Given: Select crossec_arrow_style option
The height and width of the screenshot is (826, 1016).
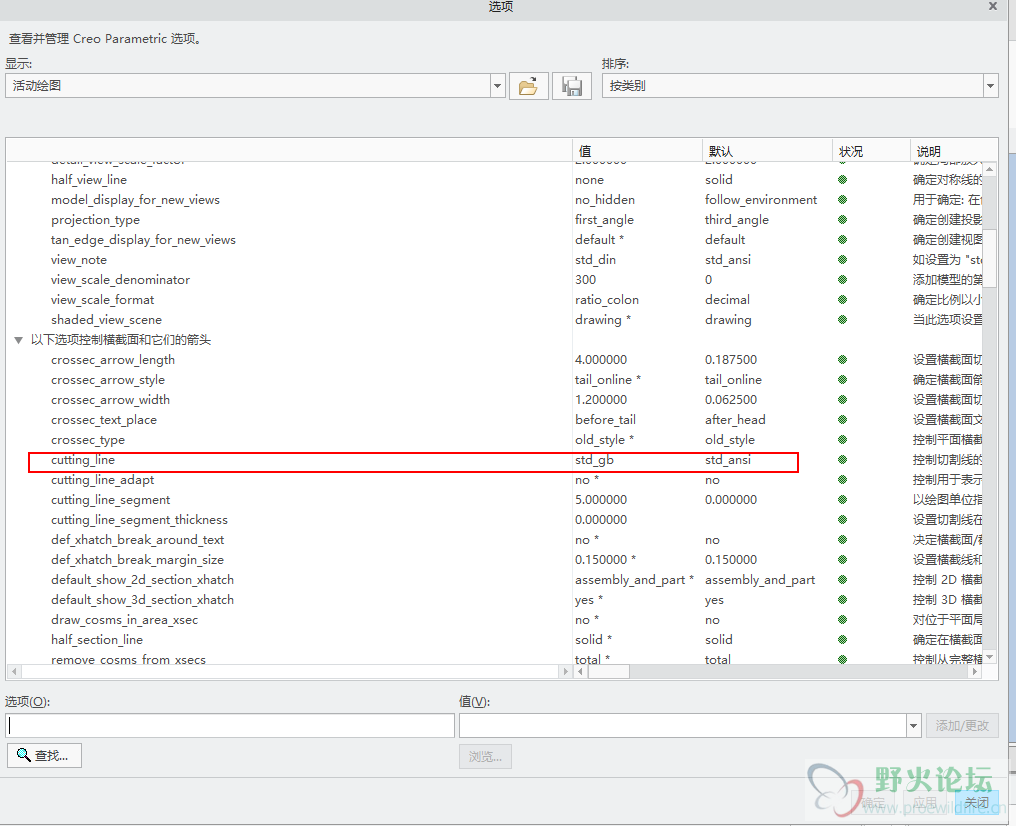Looking at the screenshot, I should [108, 380].
